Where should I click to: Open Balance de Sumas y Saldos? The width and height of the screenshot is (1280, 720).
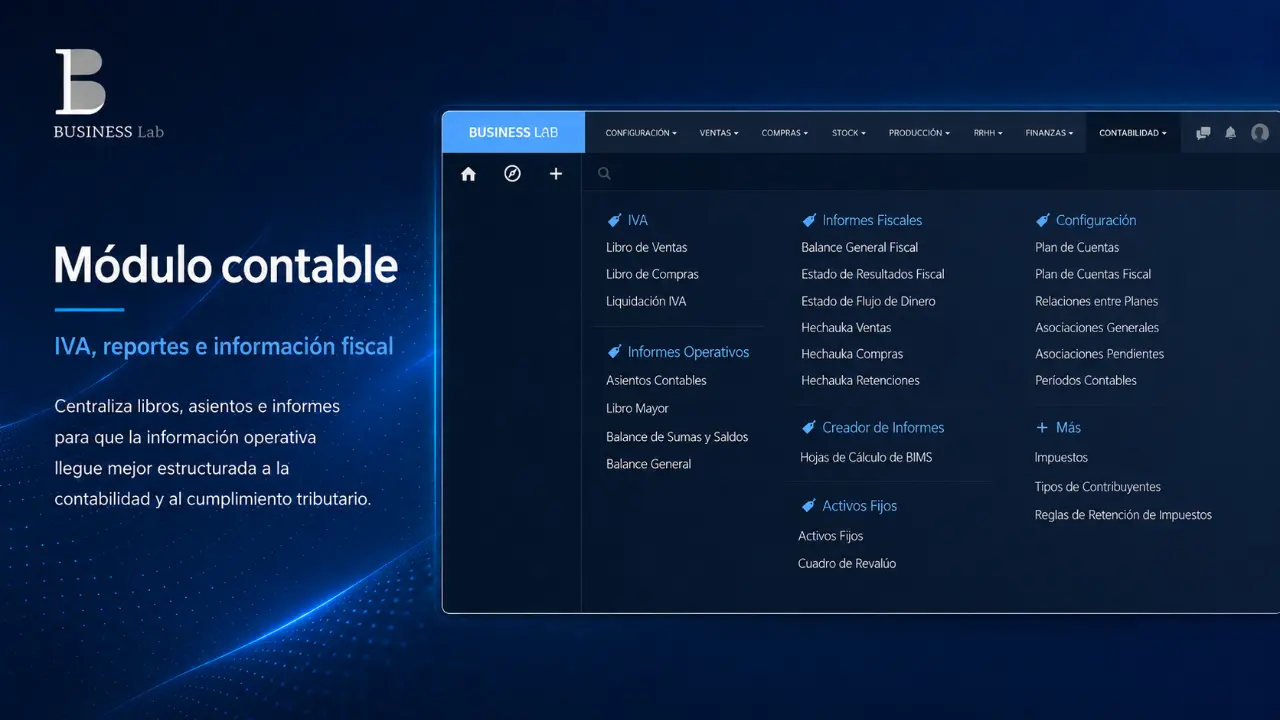677,437
